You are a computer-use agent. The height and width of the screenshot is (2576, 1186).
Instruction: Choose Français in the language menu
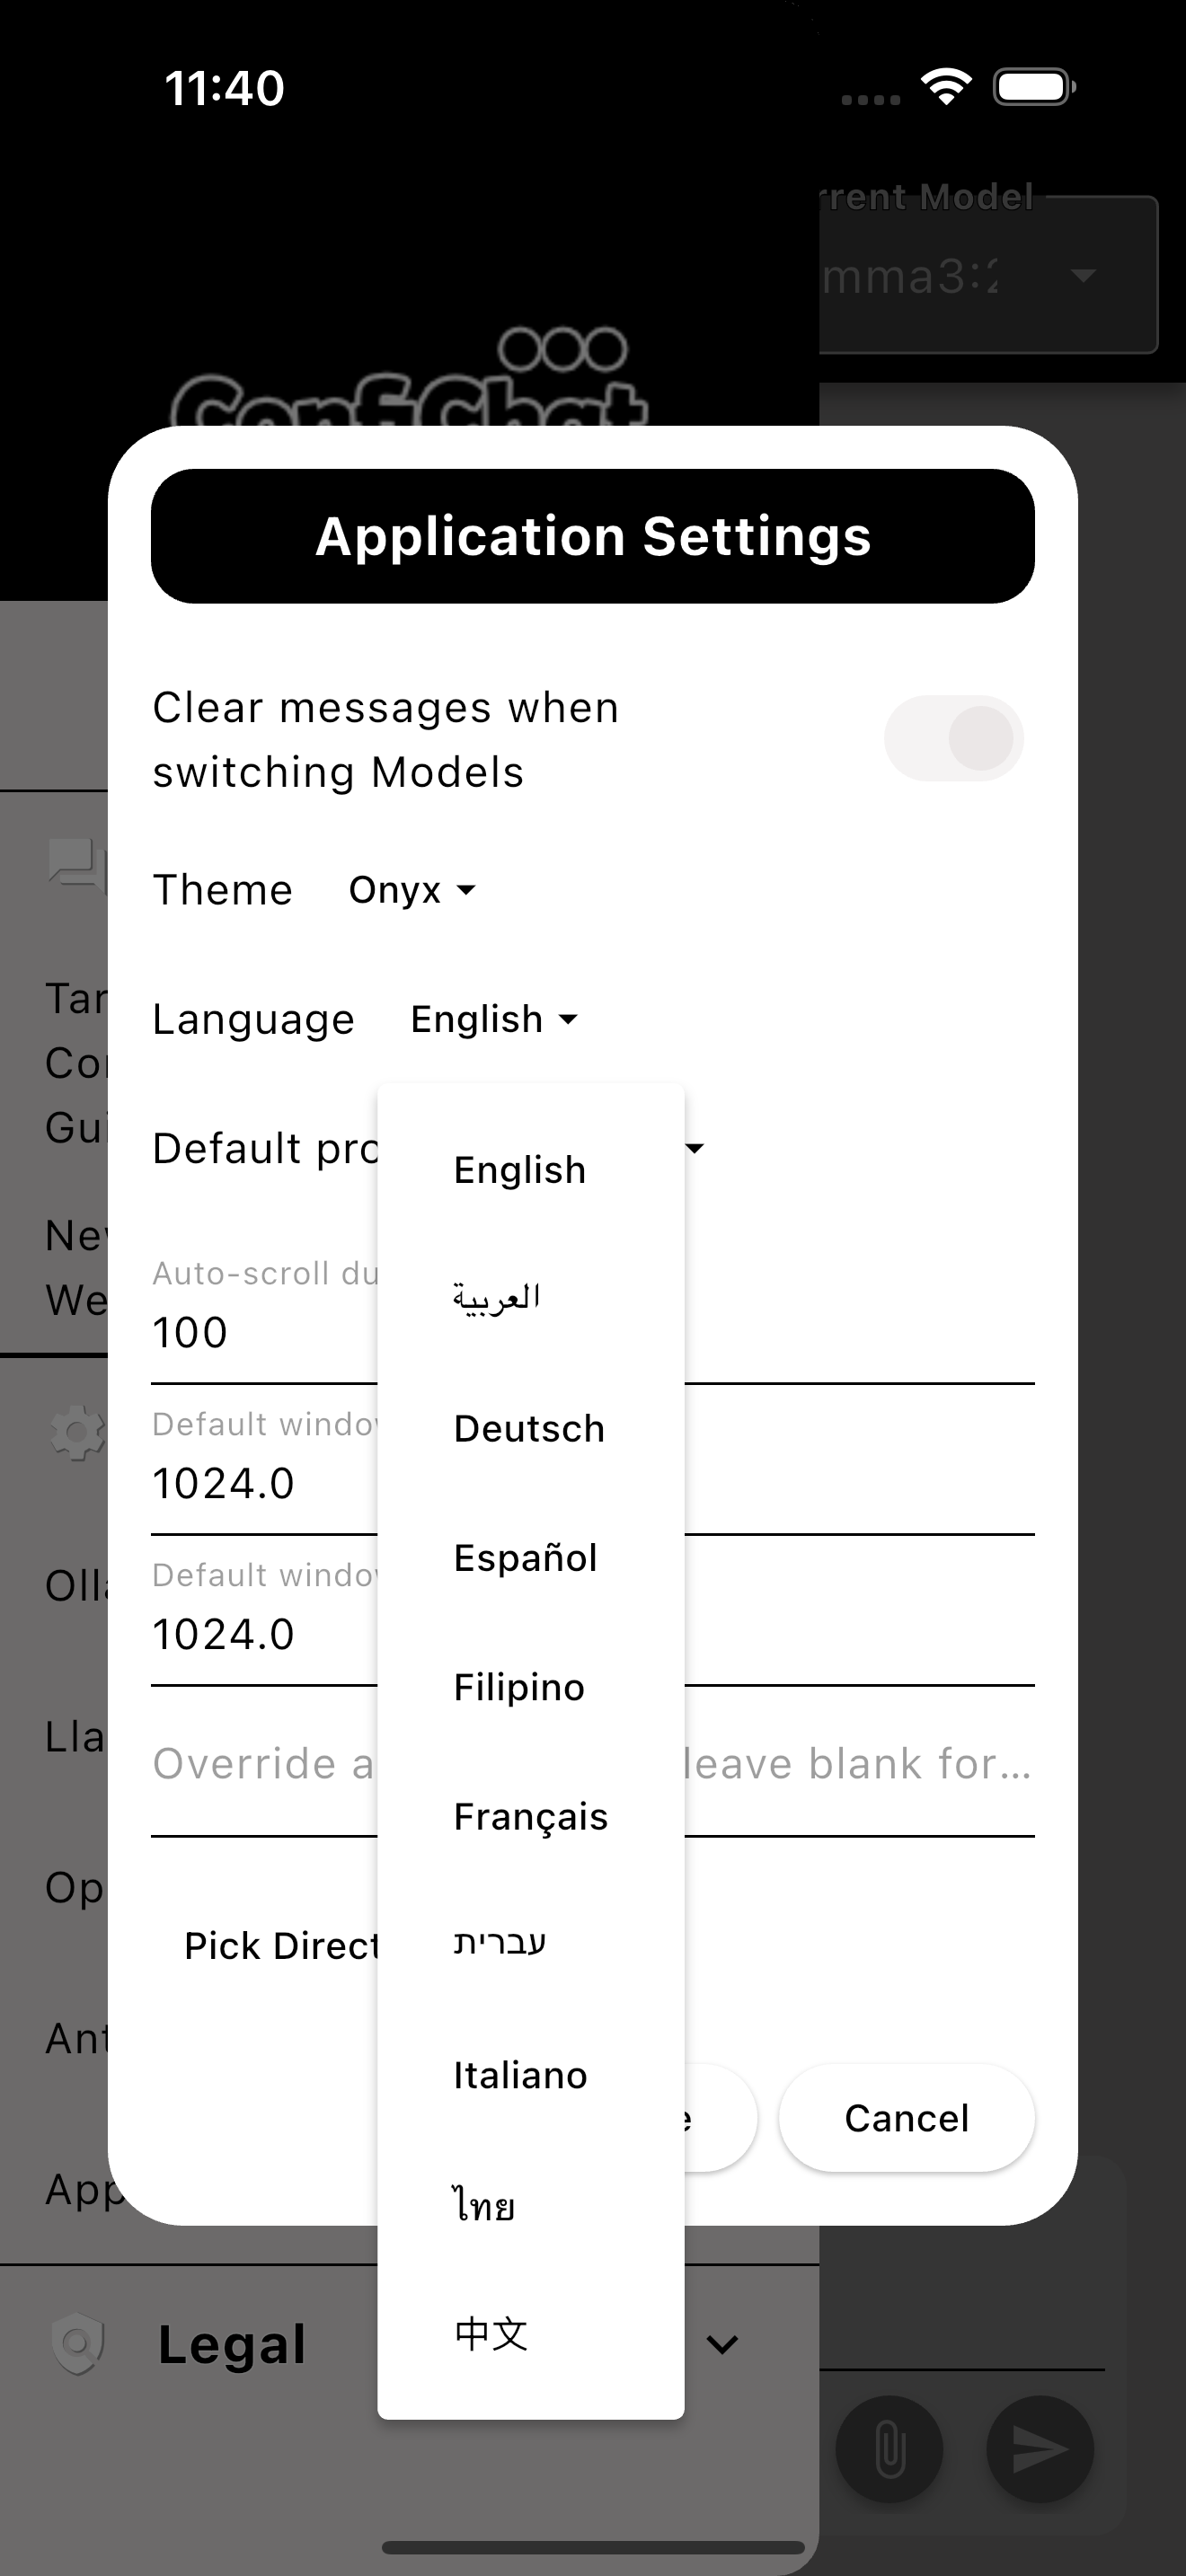(x=531, y=1816)
